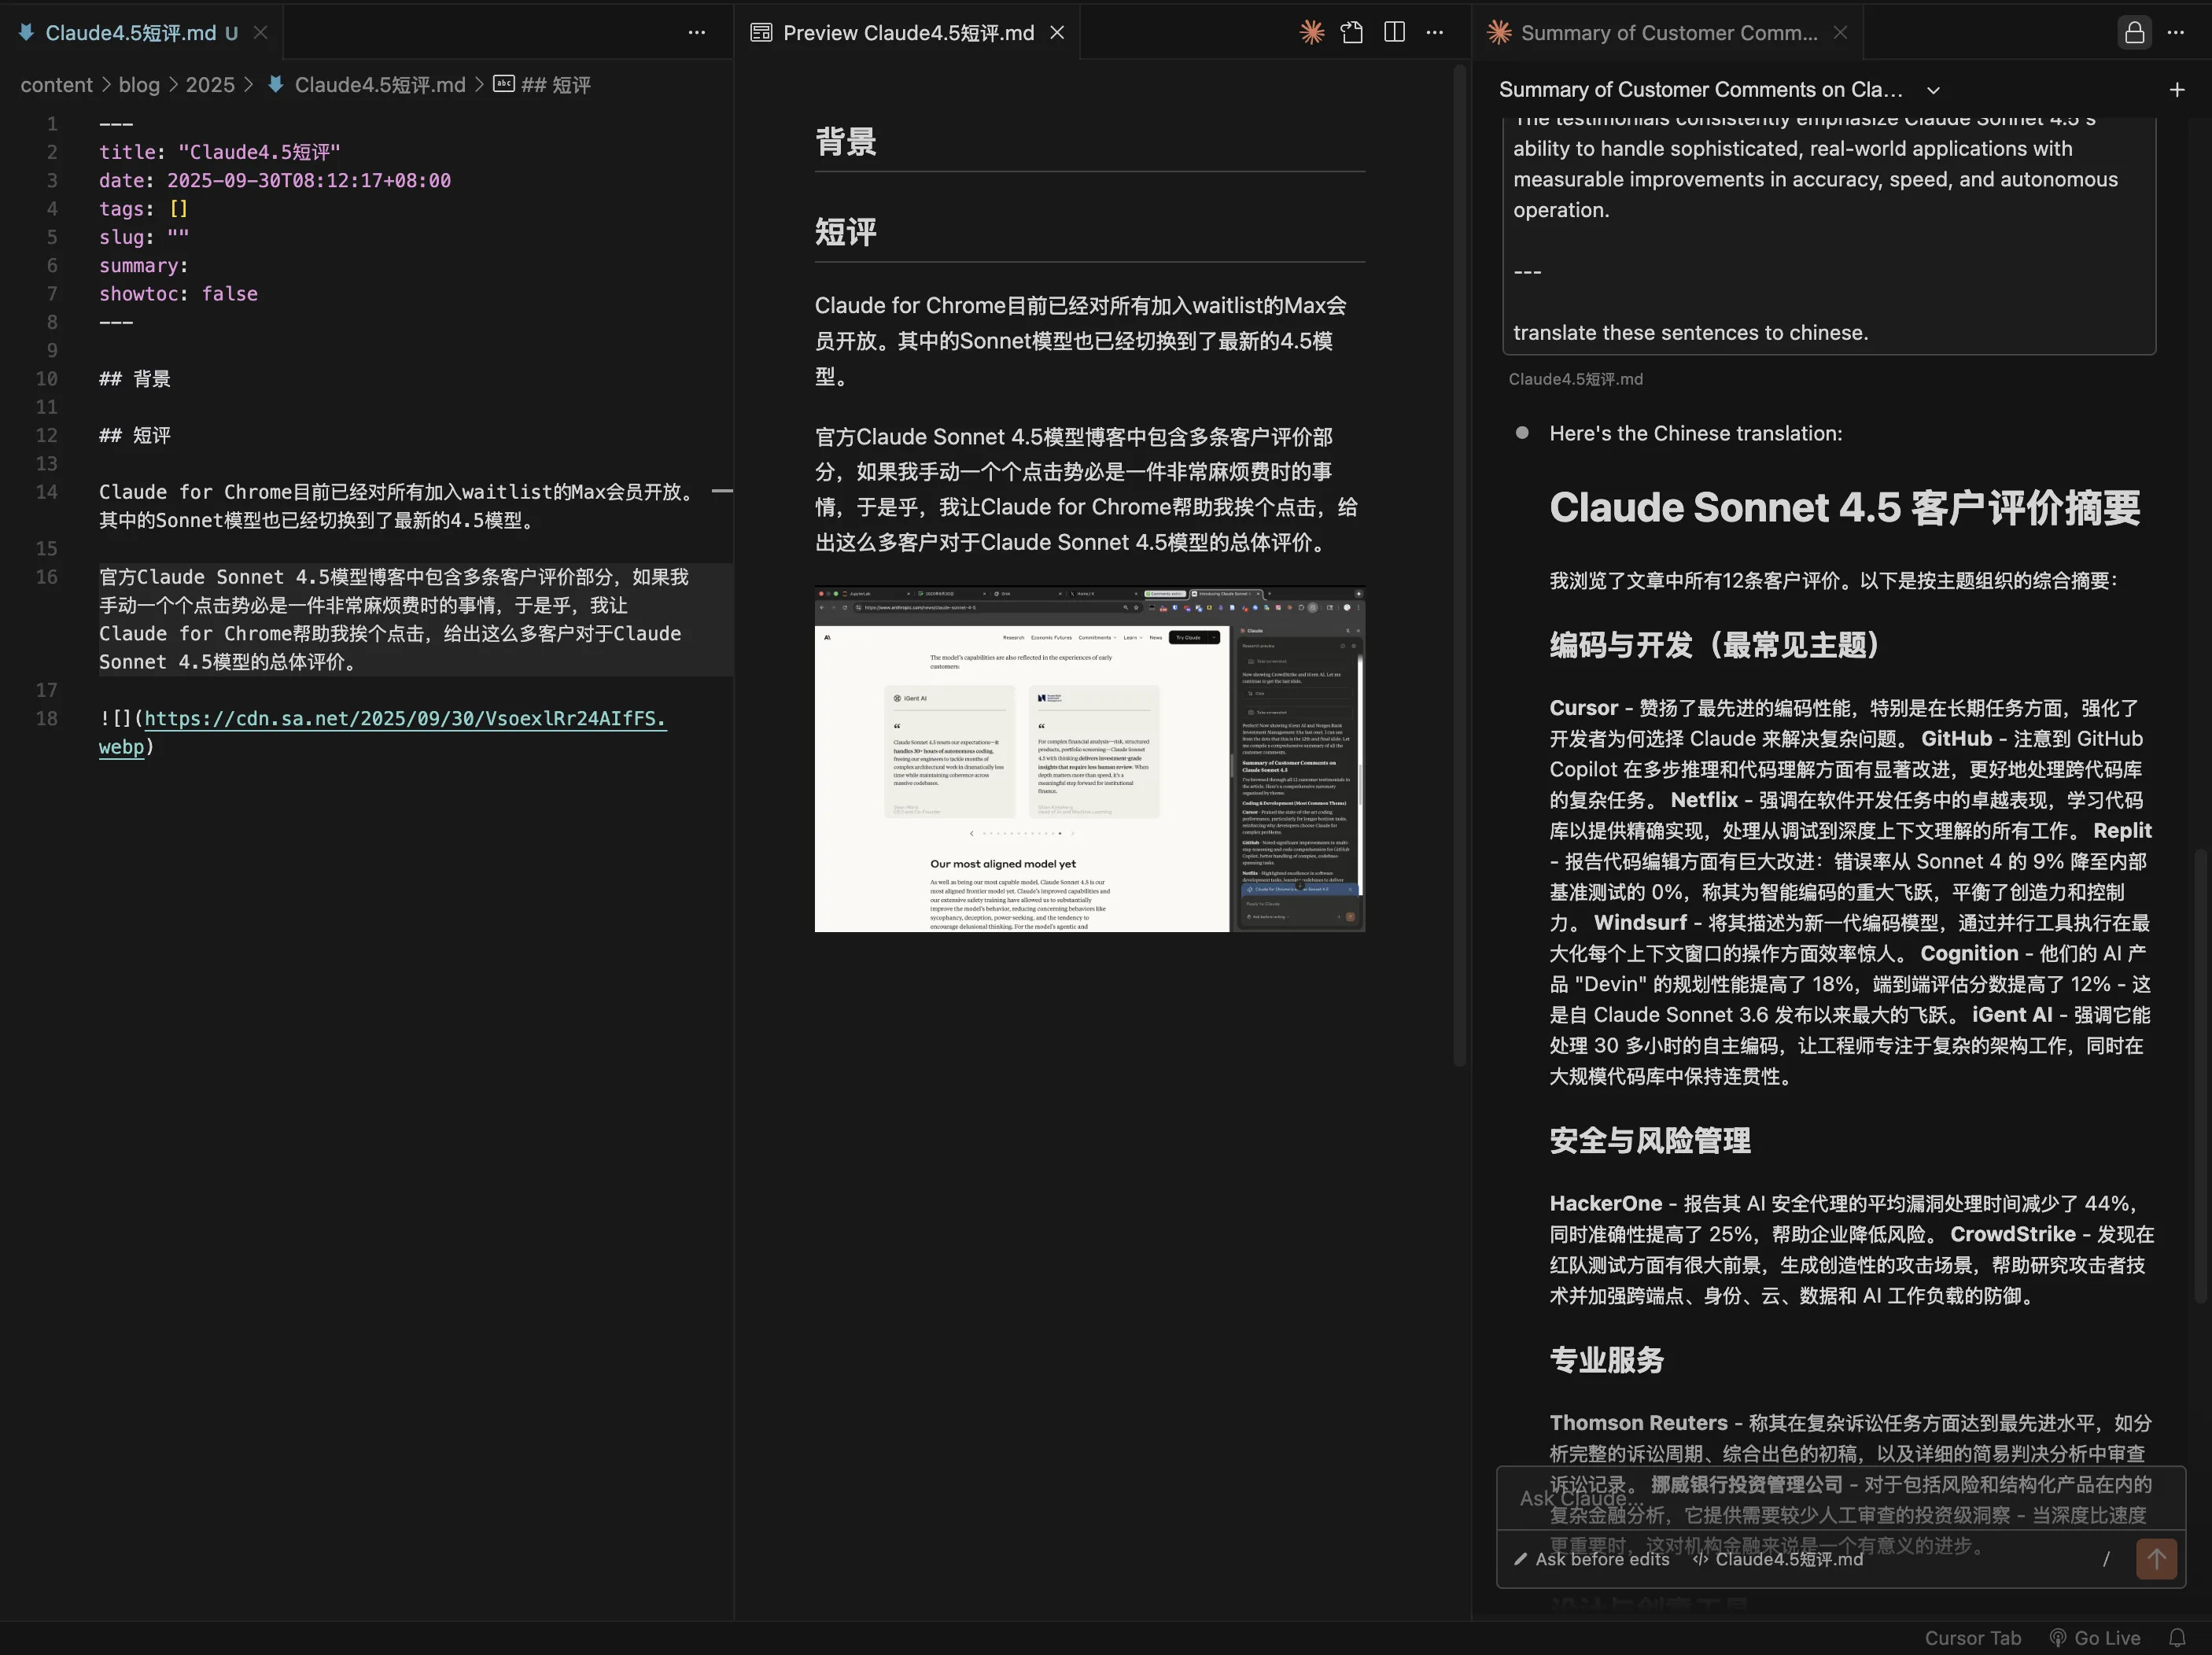This screenshot has height=1655, width=2212.
Task: Click line number 16 in the gutter
Action: (x=47, y=577)
